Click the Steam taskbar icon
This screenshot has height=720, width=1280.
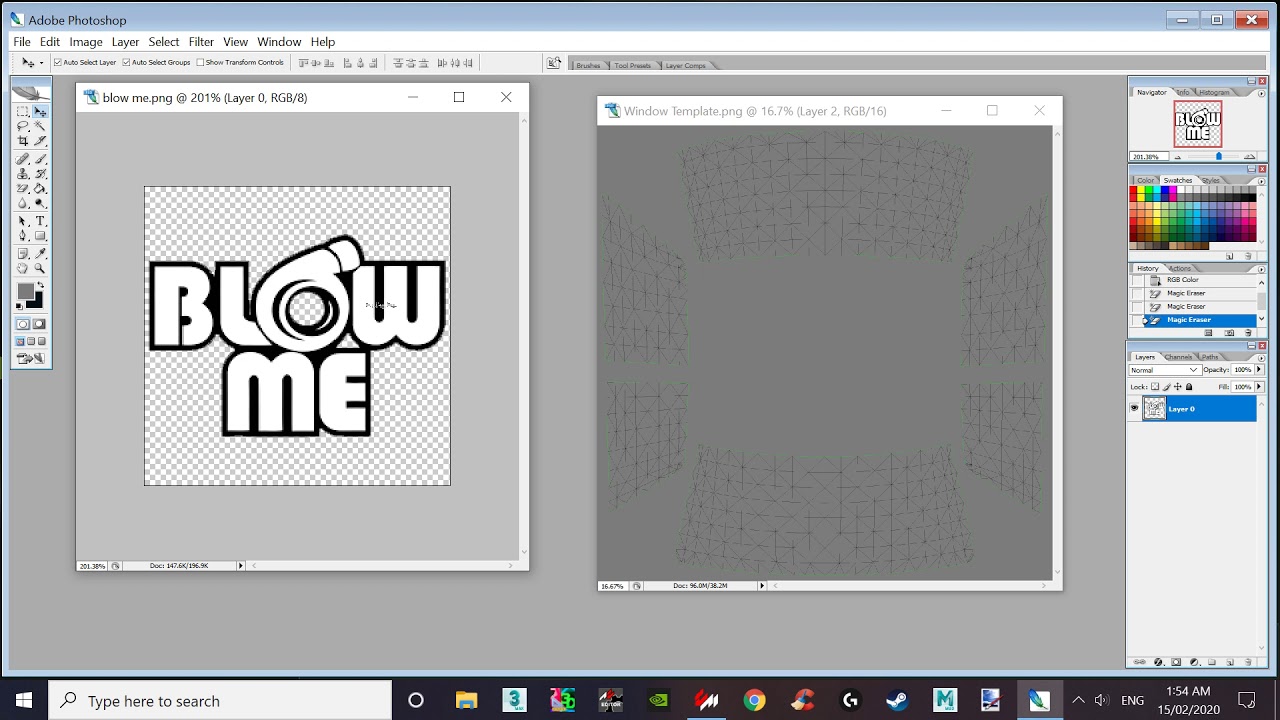click(896, 700)
